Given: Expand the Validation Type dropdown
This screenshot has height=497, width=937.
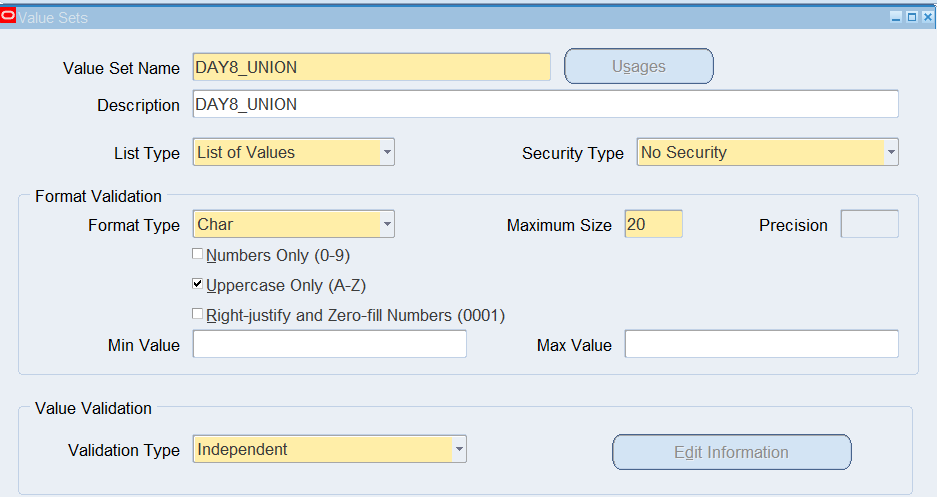Looking at the screenshot, I should 459,449.
